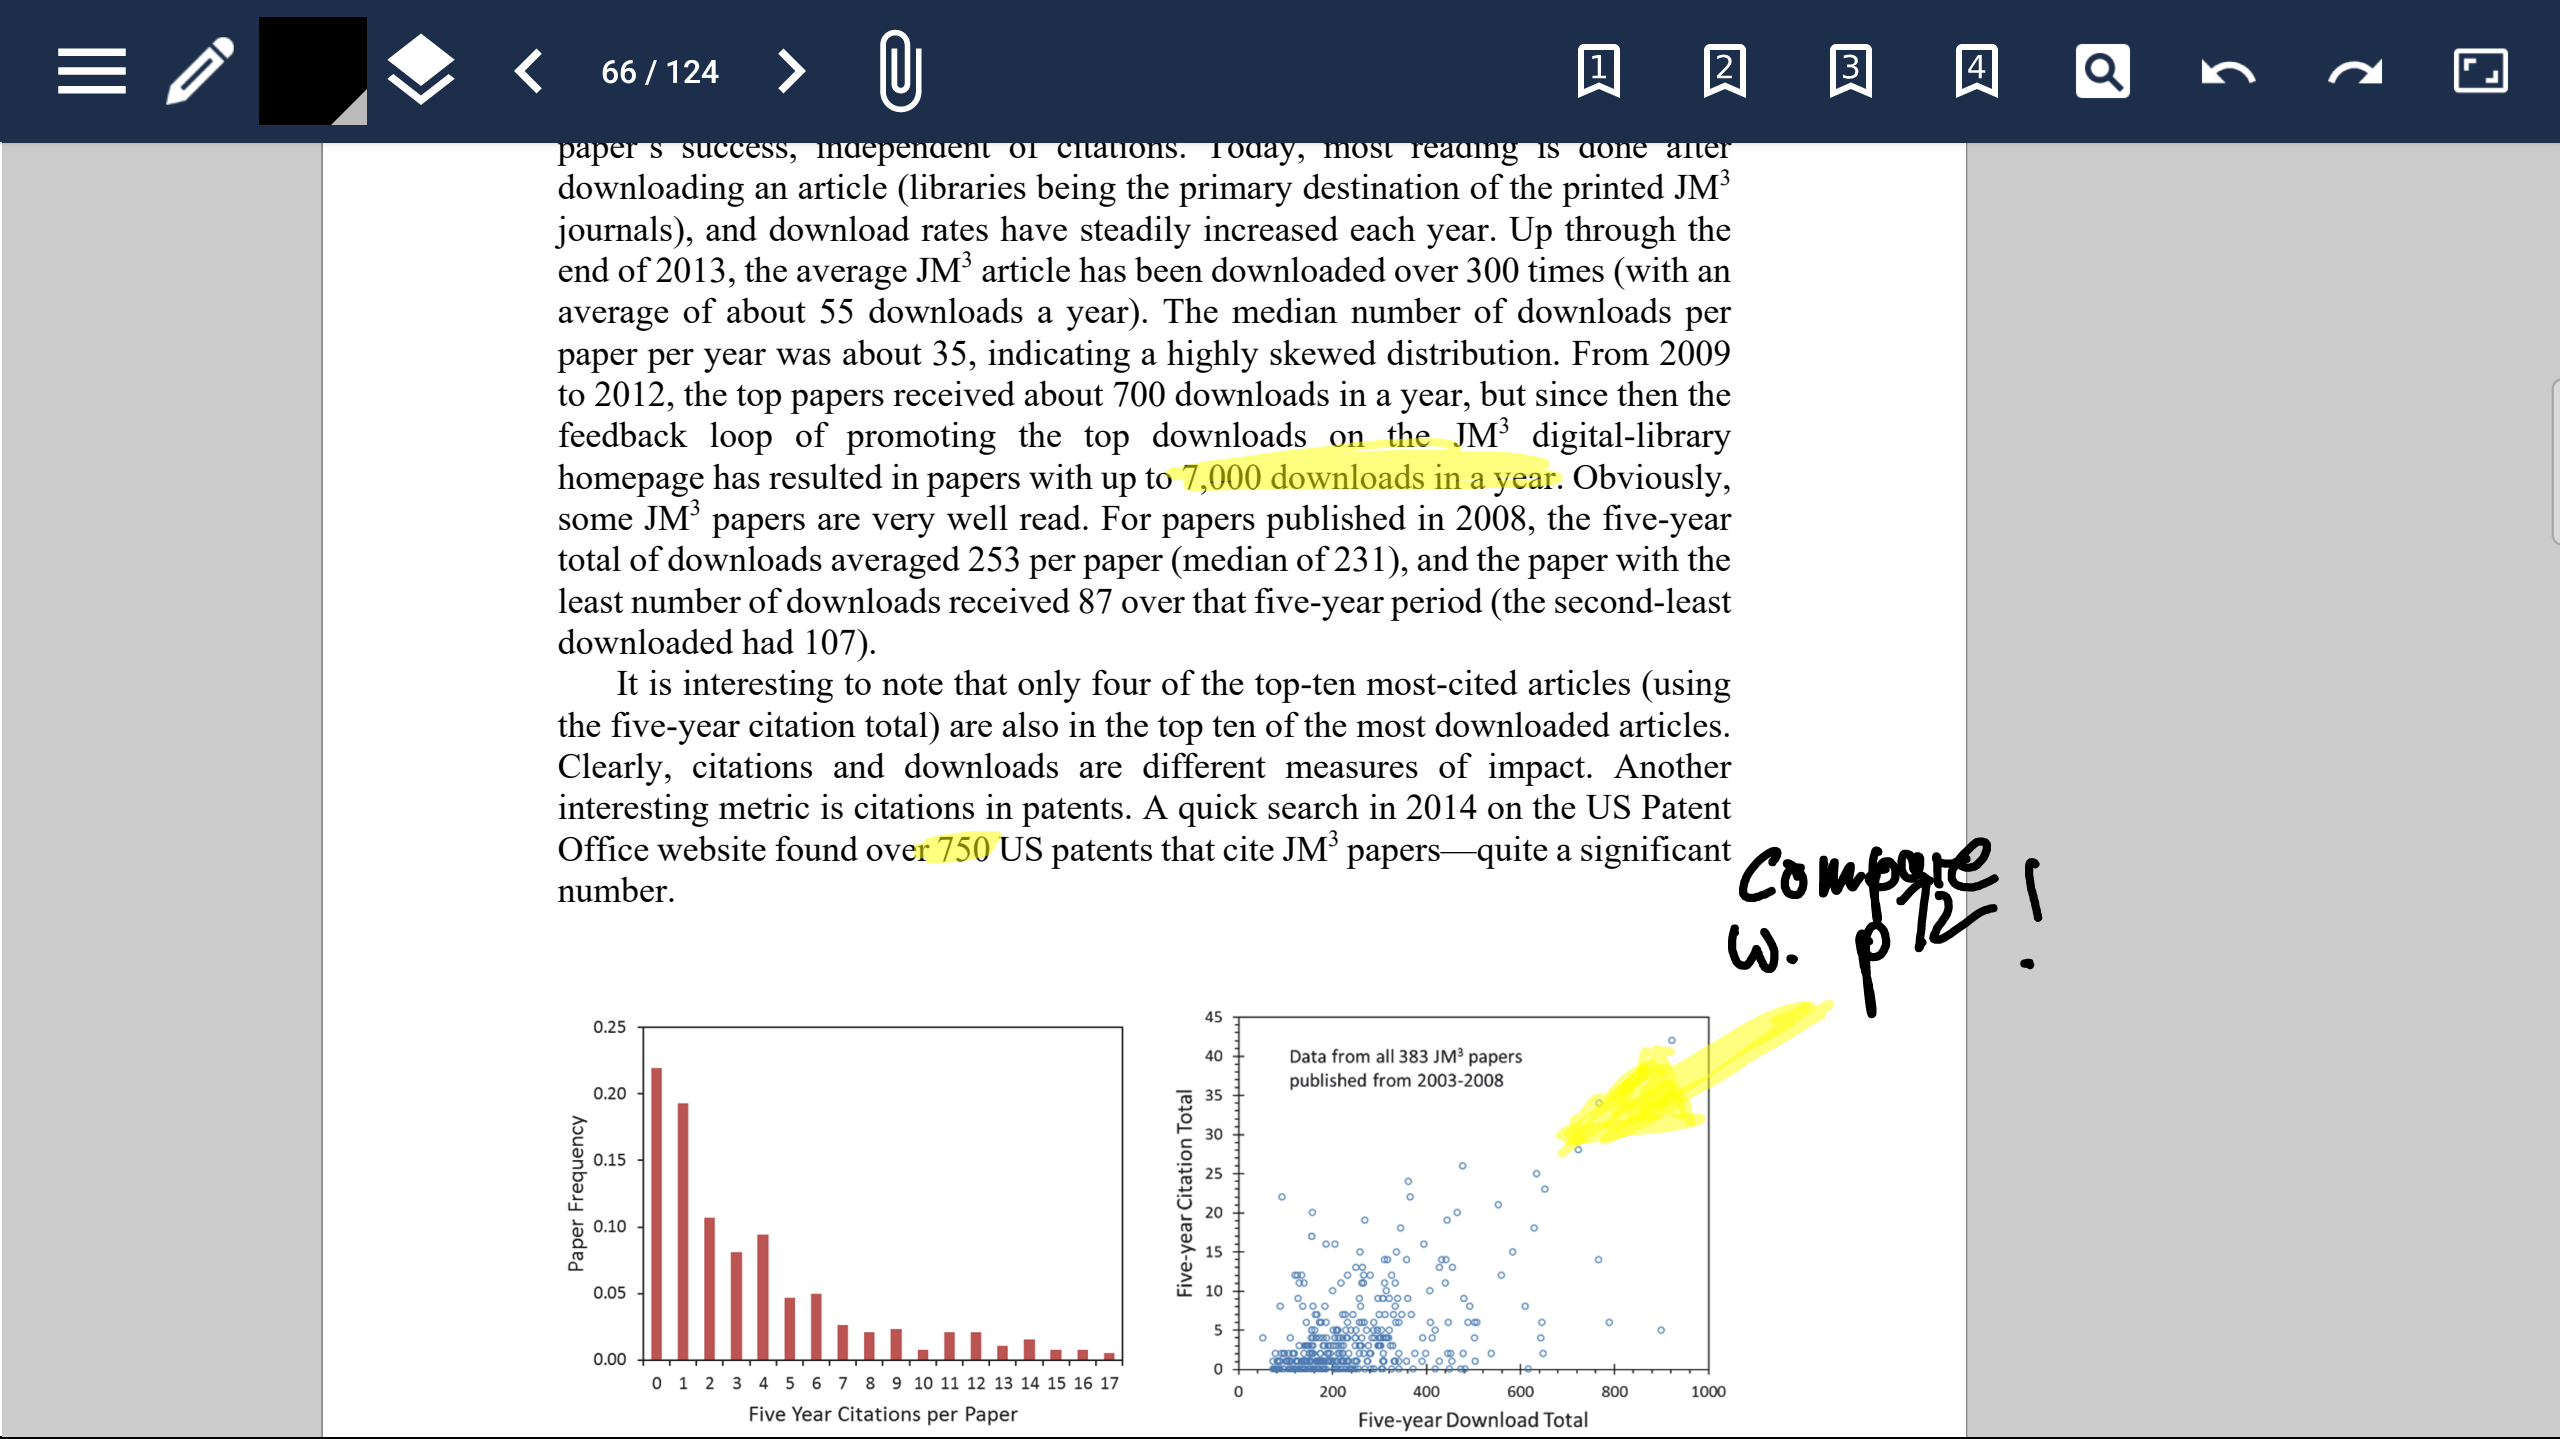Open the Layers panel icon
This screenshot has height=1439, width=2560.
tap(420, 71)
